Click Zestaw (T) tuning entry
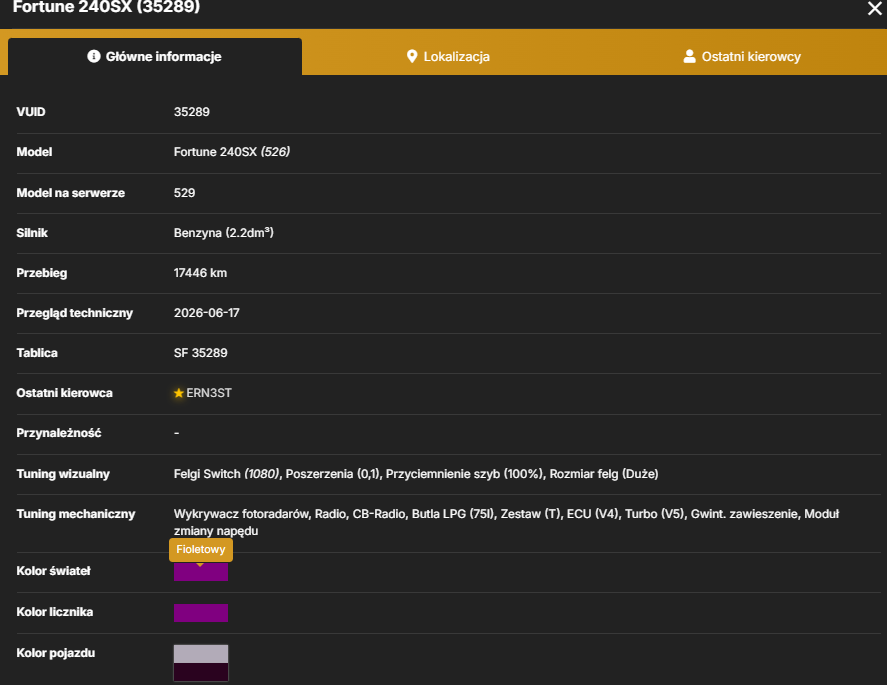The image size is (887, 685). click(530, 514)
